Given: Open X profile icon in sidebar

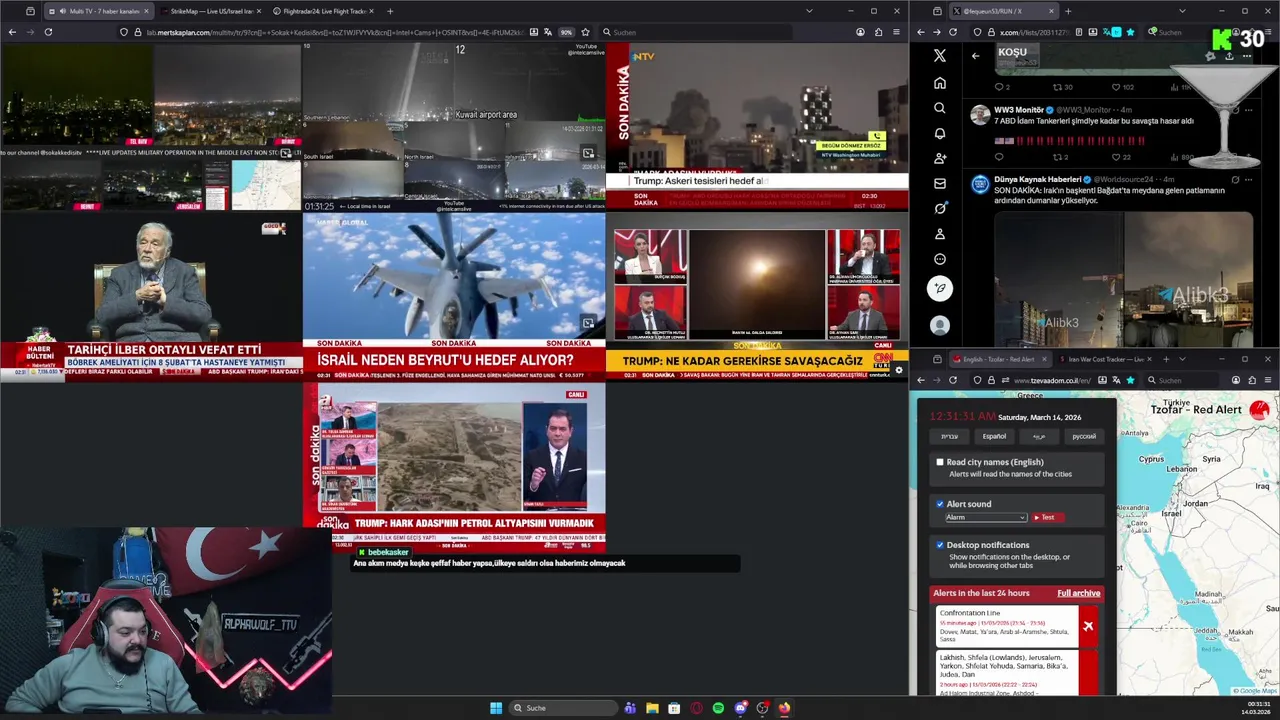Looking at the screenshot, I should click(939, 234).
